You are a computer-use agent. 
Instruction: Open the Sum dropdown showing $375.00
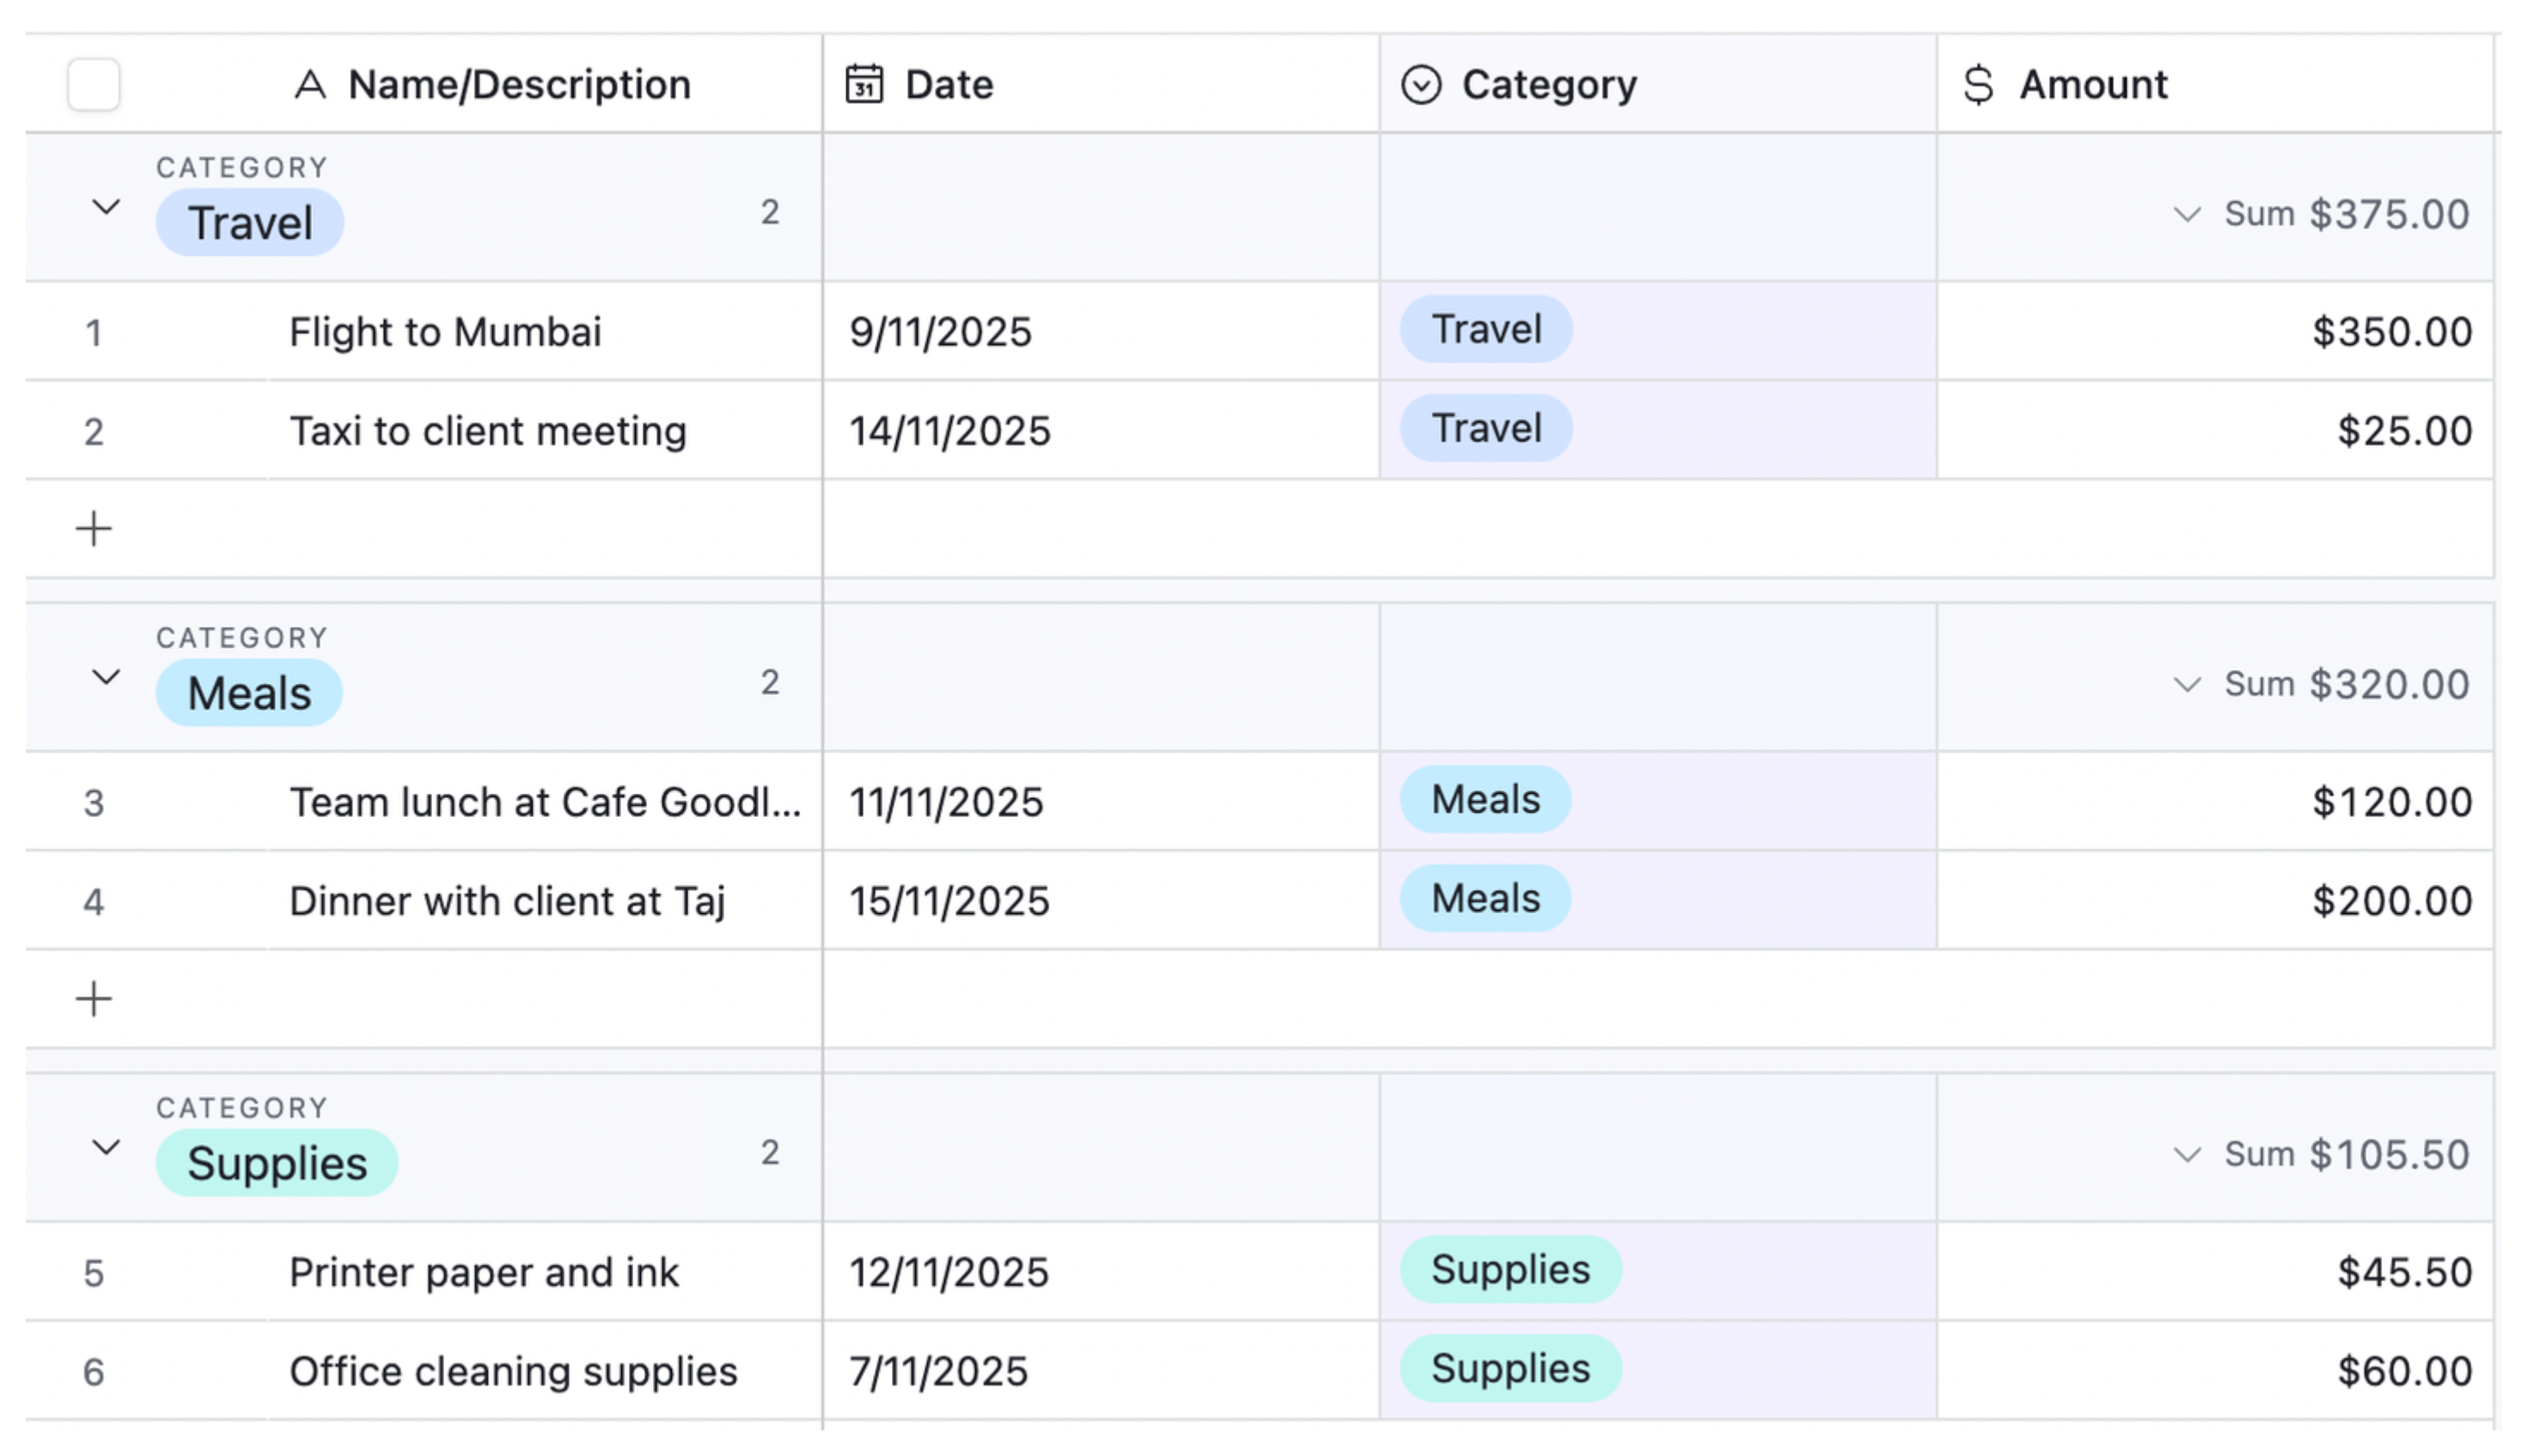point(2187,213)
